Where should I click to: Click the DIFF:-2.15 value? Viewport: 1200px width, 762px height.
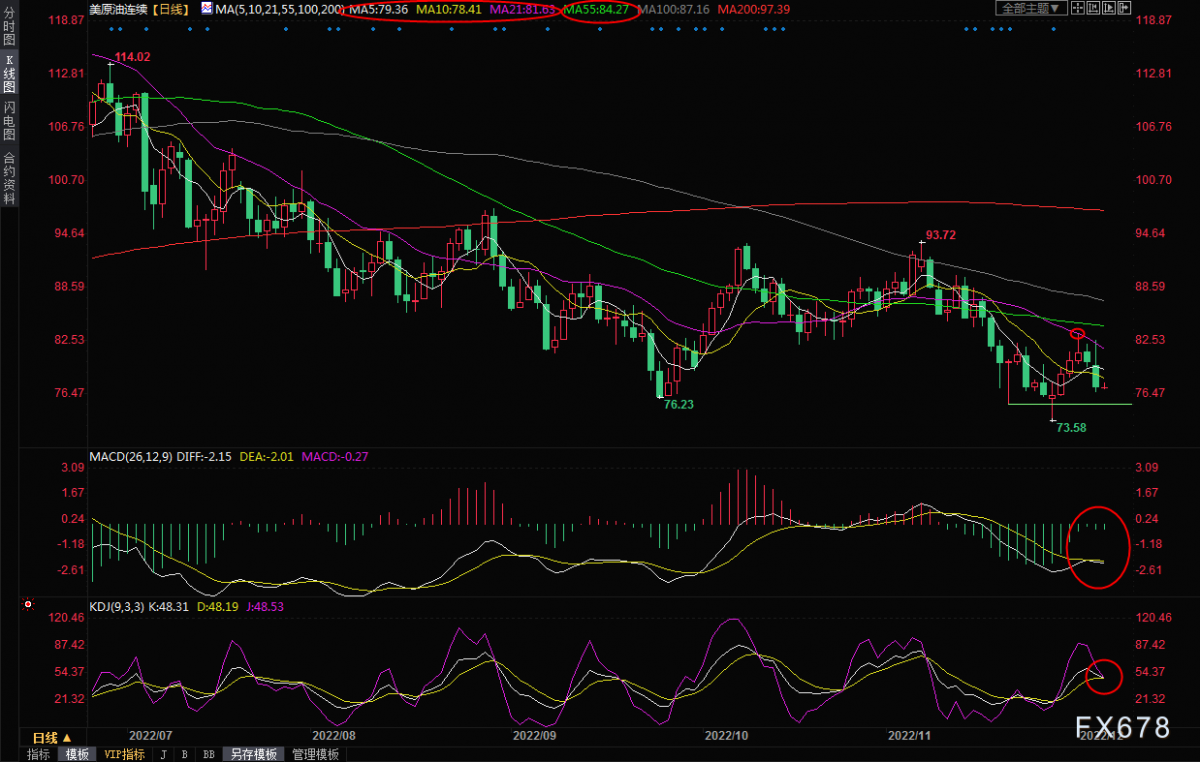pyautogui.click(x=202, y=457)
